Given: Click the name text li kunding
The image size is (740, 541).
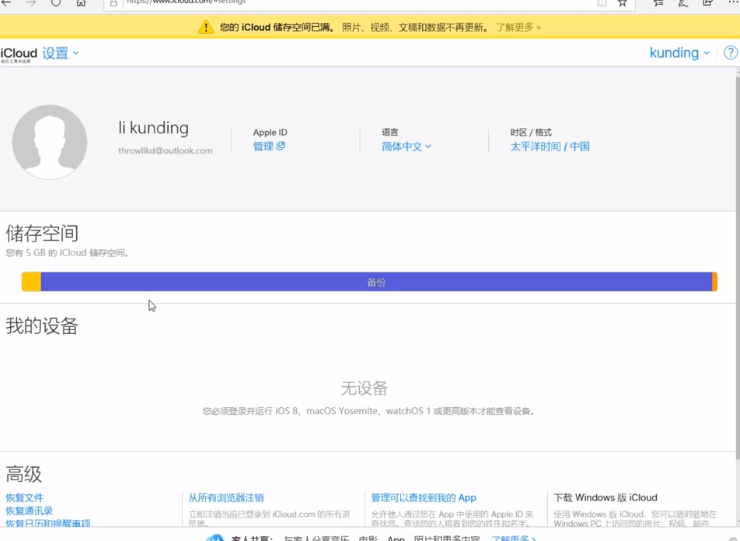Looking at the screenshot, I should (x=153, y=128).
